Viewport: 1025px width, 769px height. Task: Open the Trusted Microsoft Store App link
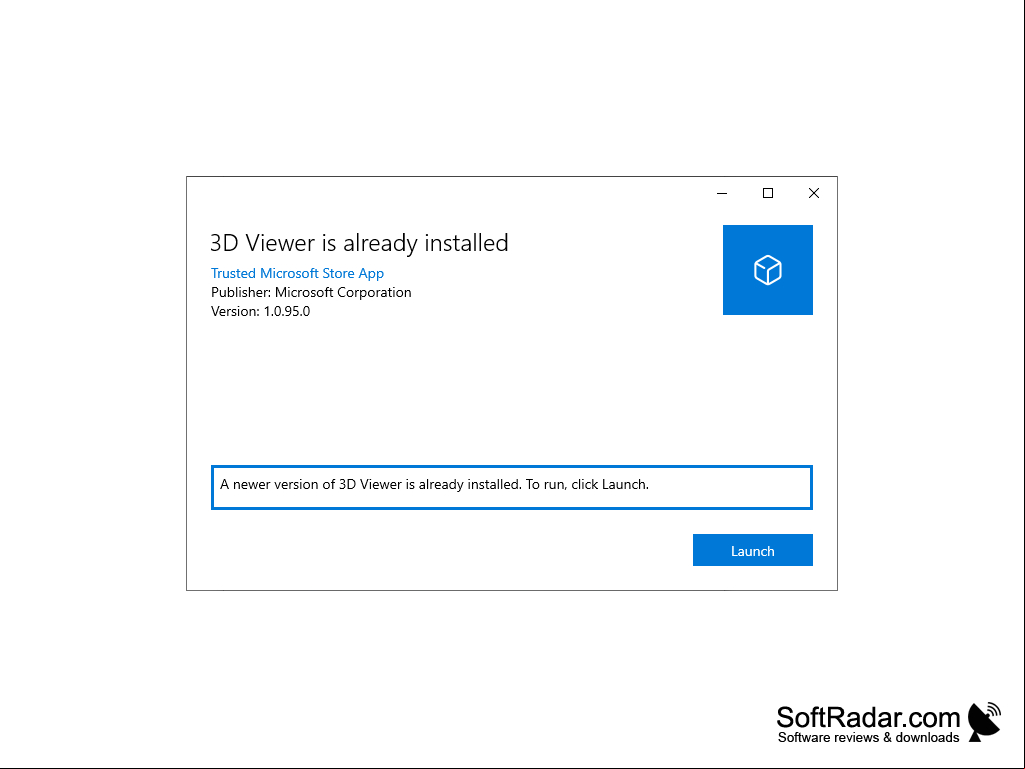coord(297,273)
